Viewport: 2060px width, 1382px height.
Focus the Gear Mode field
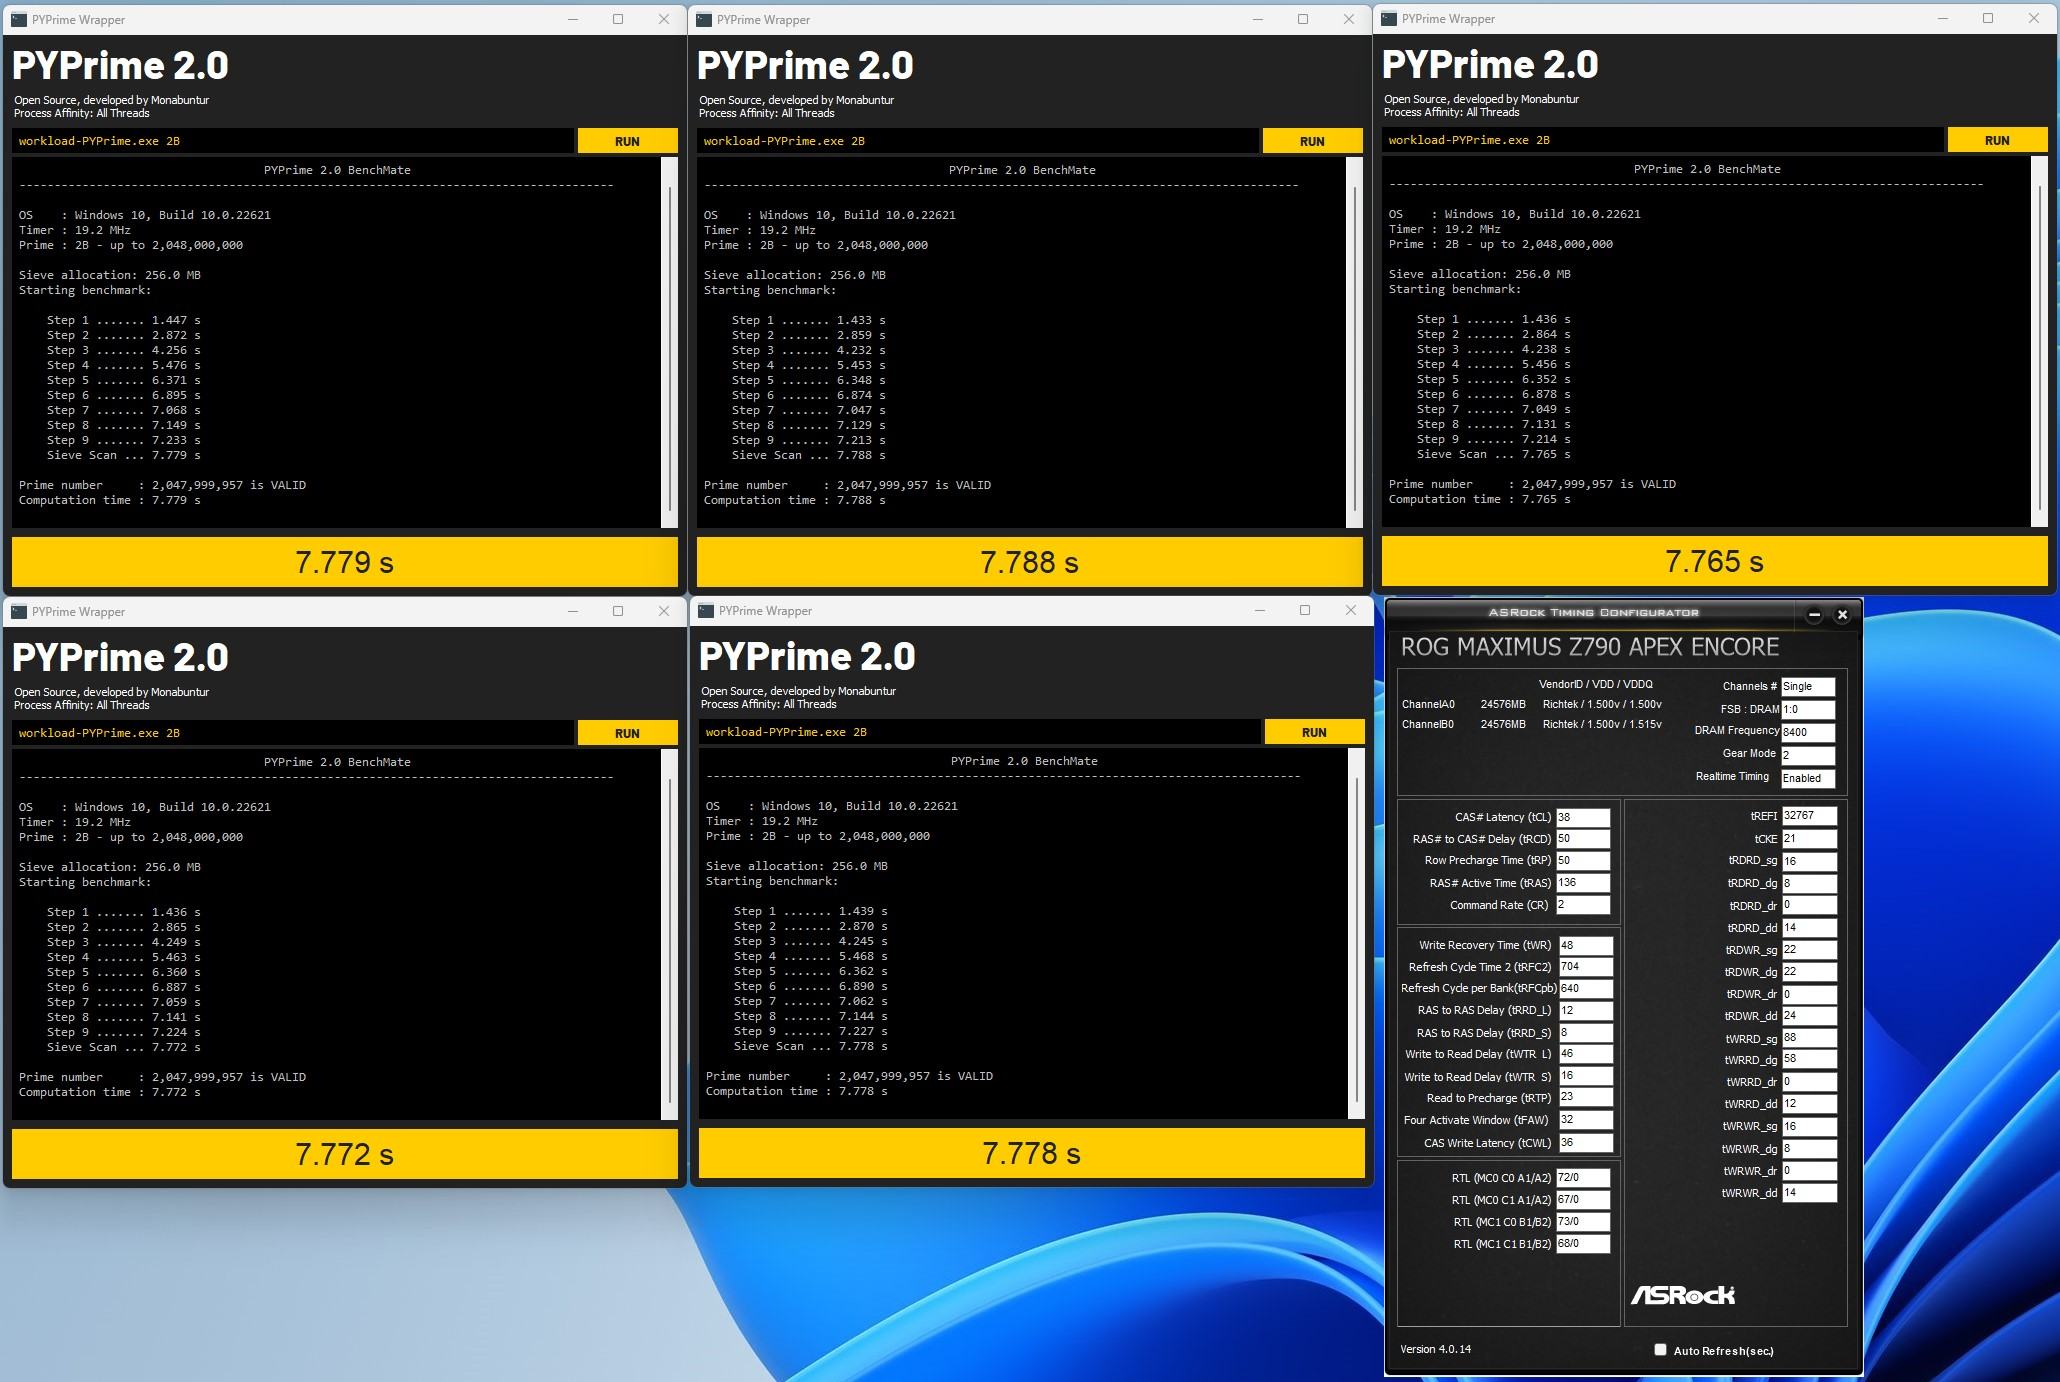click(1807, 755)
